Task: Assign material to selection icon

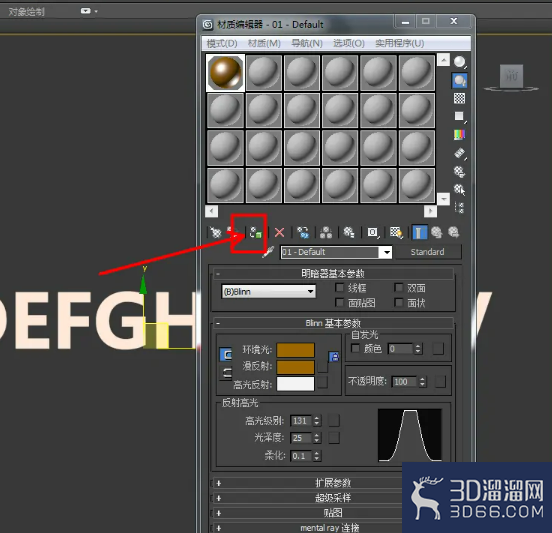Action: point(256,233)
